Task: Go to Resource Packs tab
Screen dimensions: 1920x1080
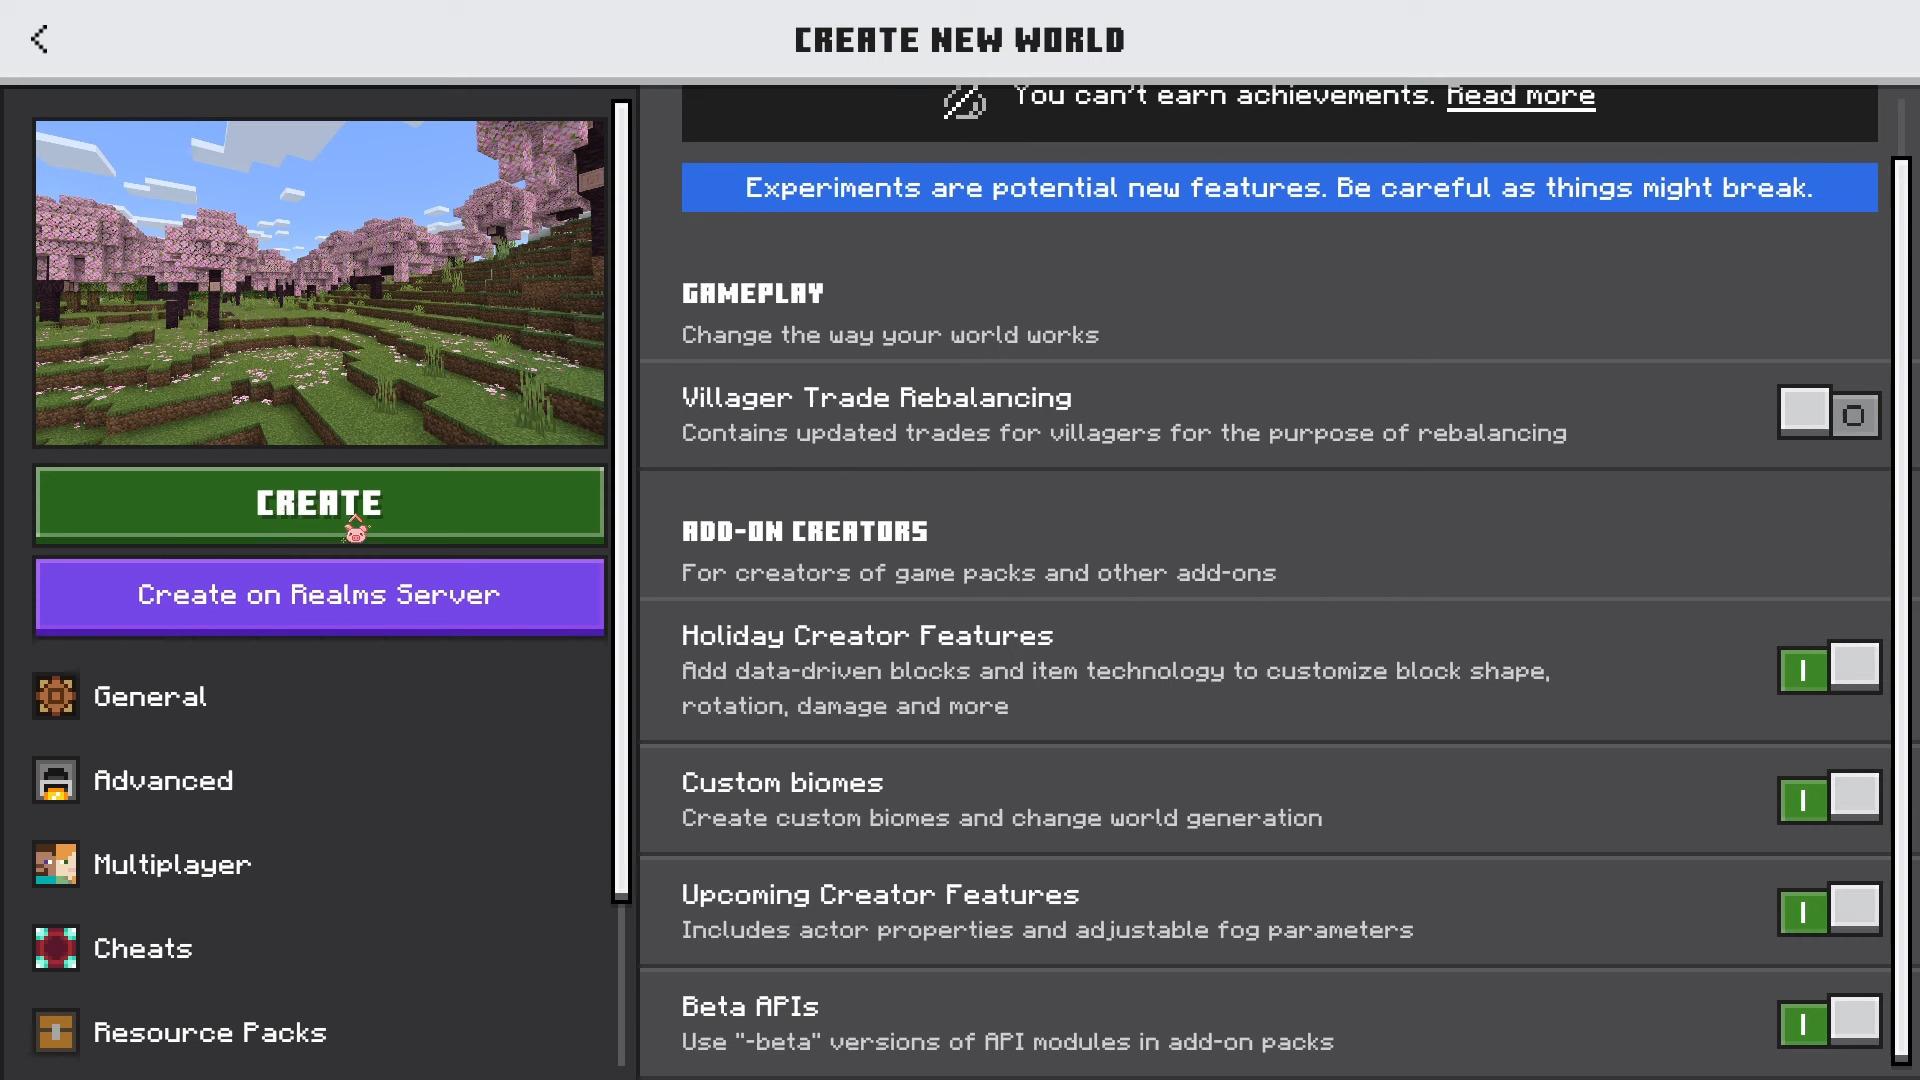Action: [x=320, y=1032]
